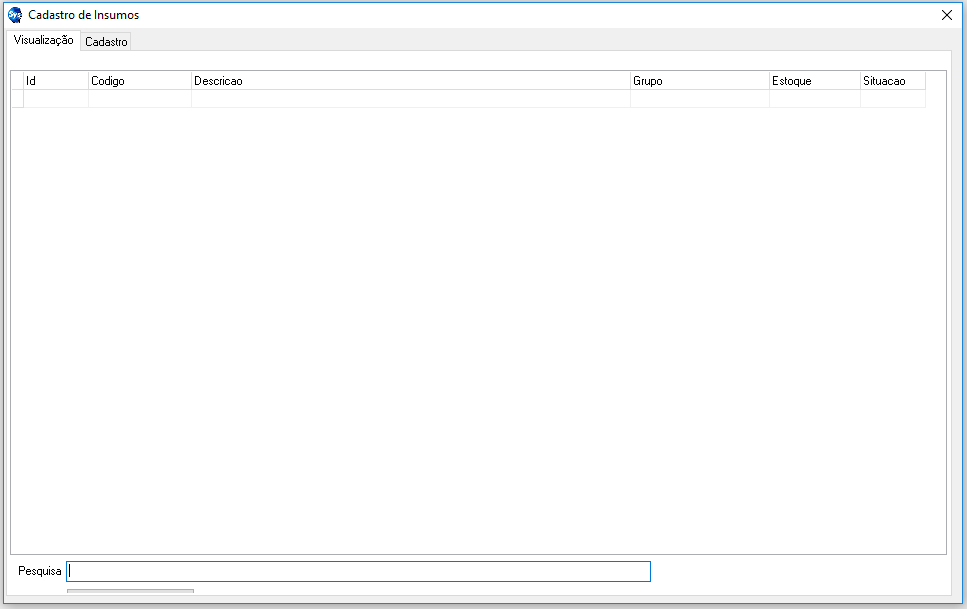This screenshot has width=967, height=609.
Task: Click the application icon in title bar
Action: 15,15
